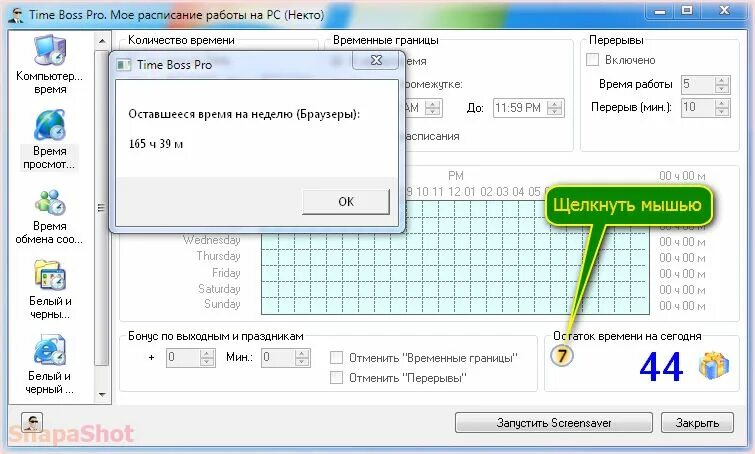Increase the Время работы value
Viewport: 755px width, 454px height.
pyautogui.click(x=721, y=80)
